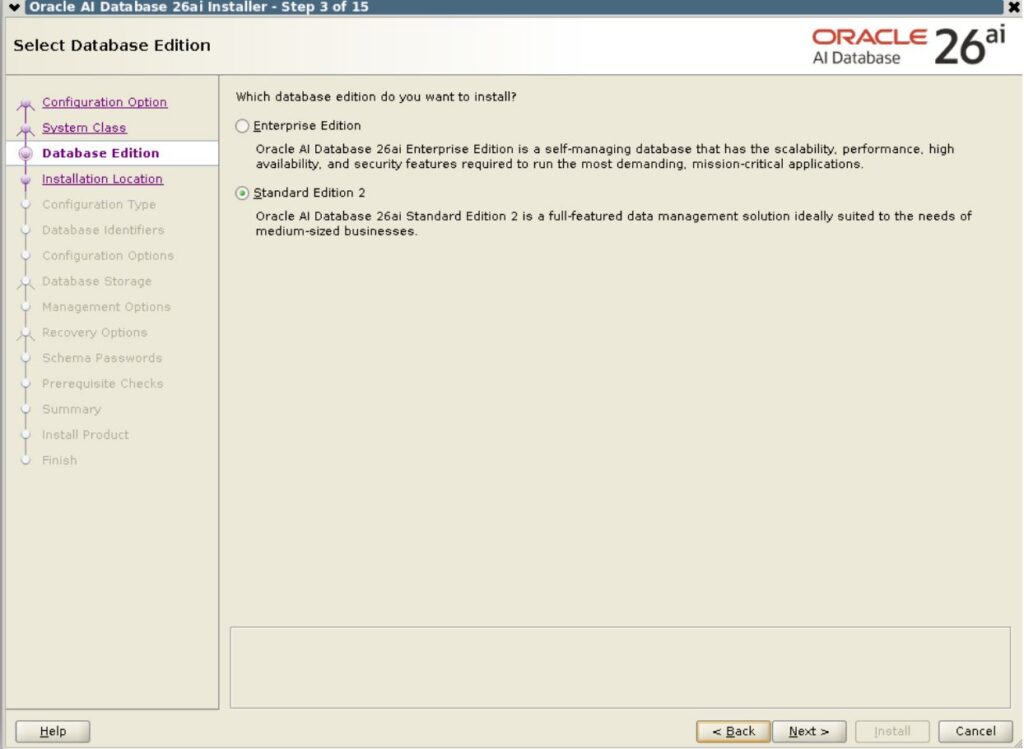Screen dimensions: 1024x749
Task: Click the disabled Install button
Action: 892,731
